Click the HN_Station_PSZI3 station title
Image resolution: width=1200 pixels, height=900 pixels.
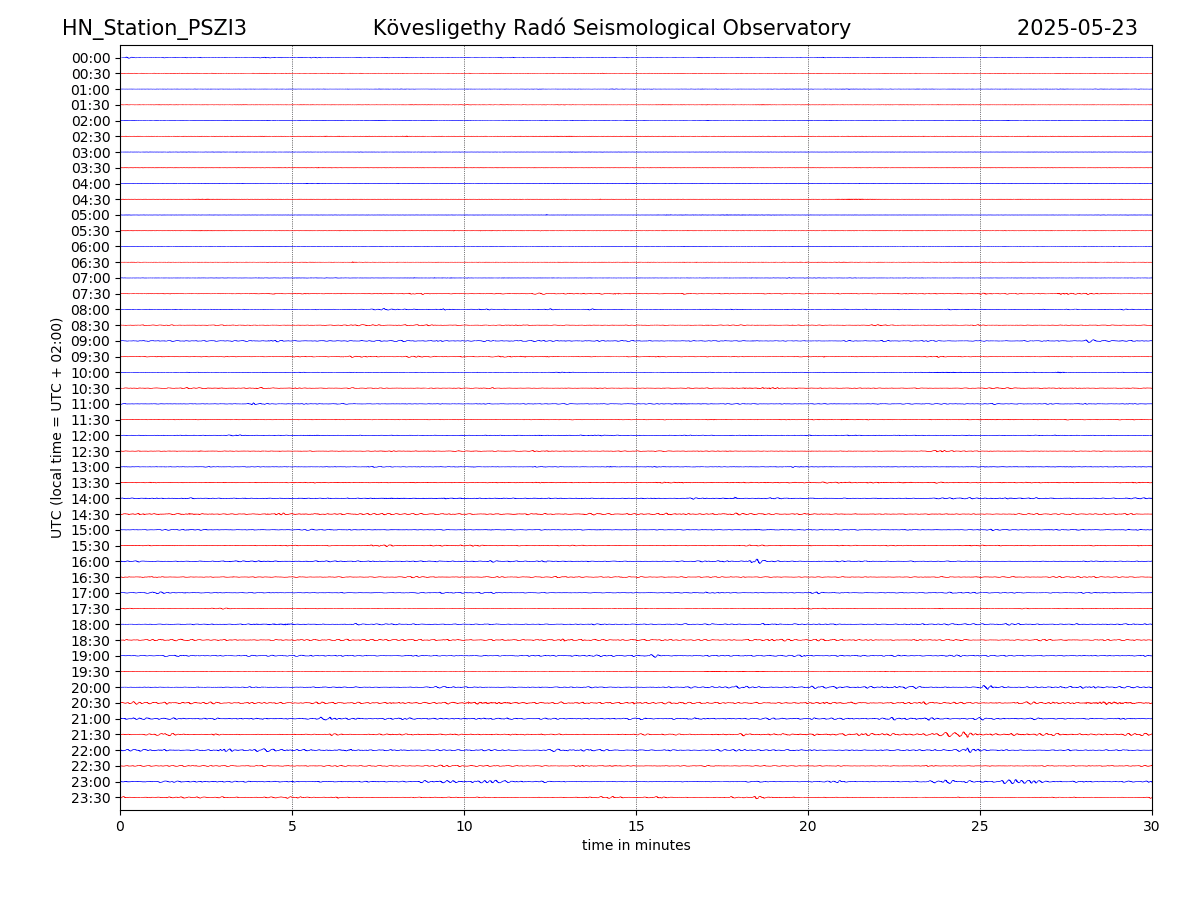(x=154, y=28)
